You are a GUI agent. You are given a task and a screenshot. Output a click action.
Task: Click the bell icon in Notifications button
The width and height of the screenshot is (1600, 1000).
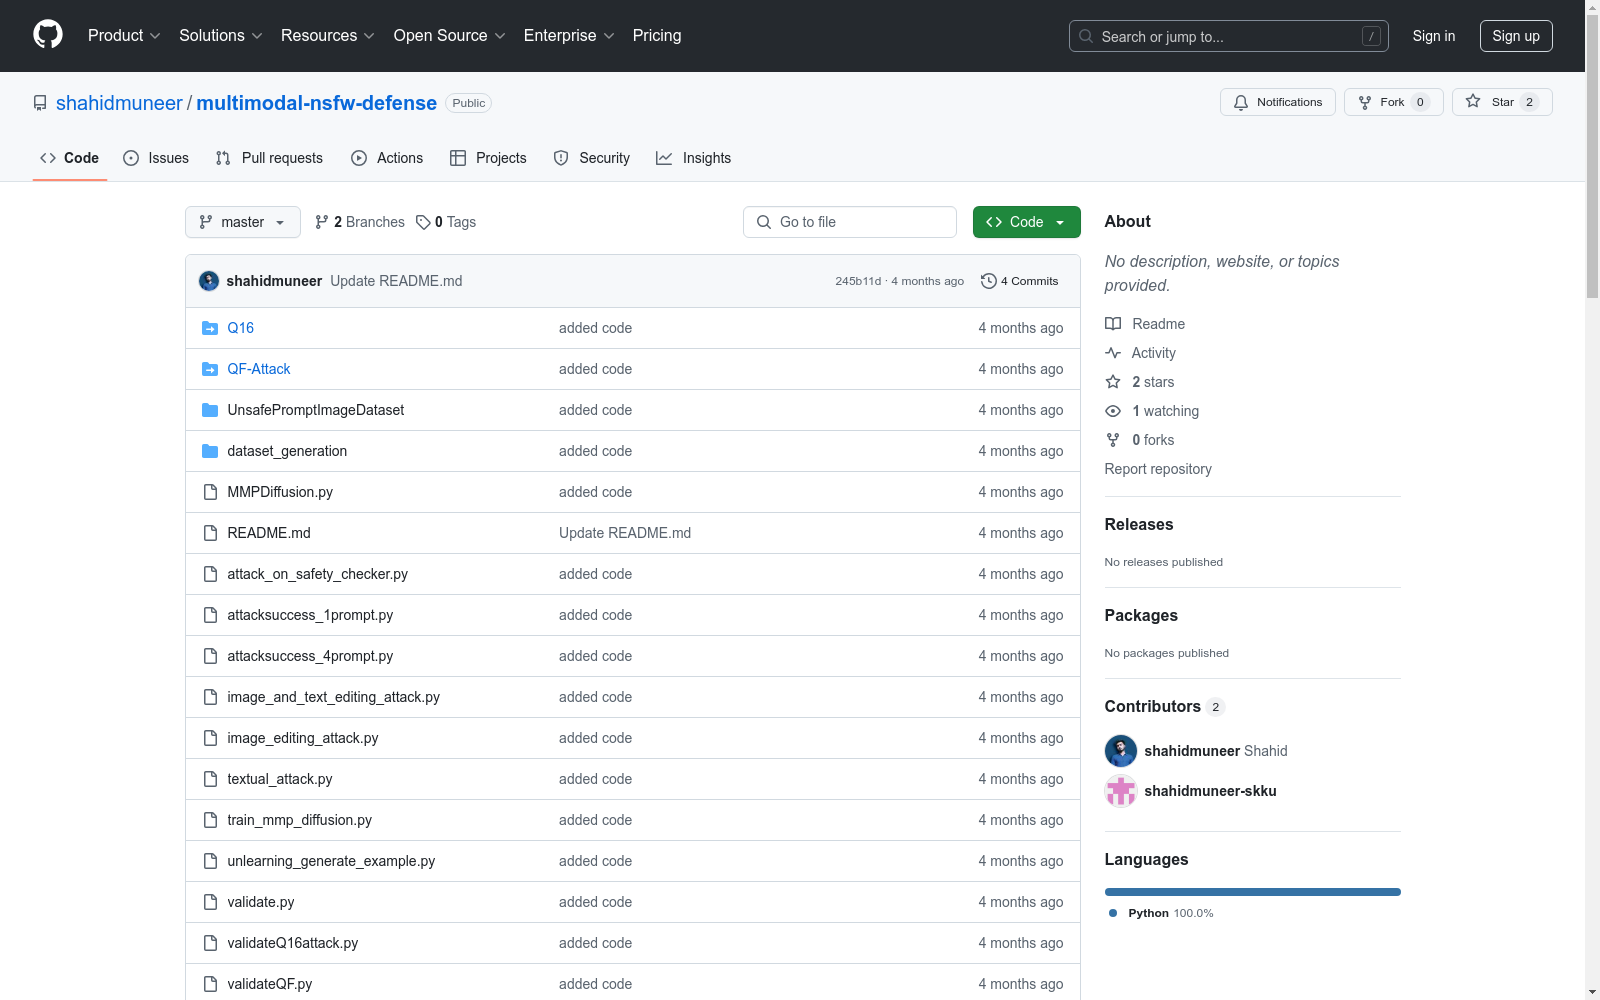(1241, 102)
